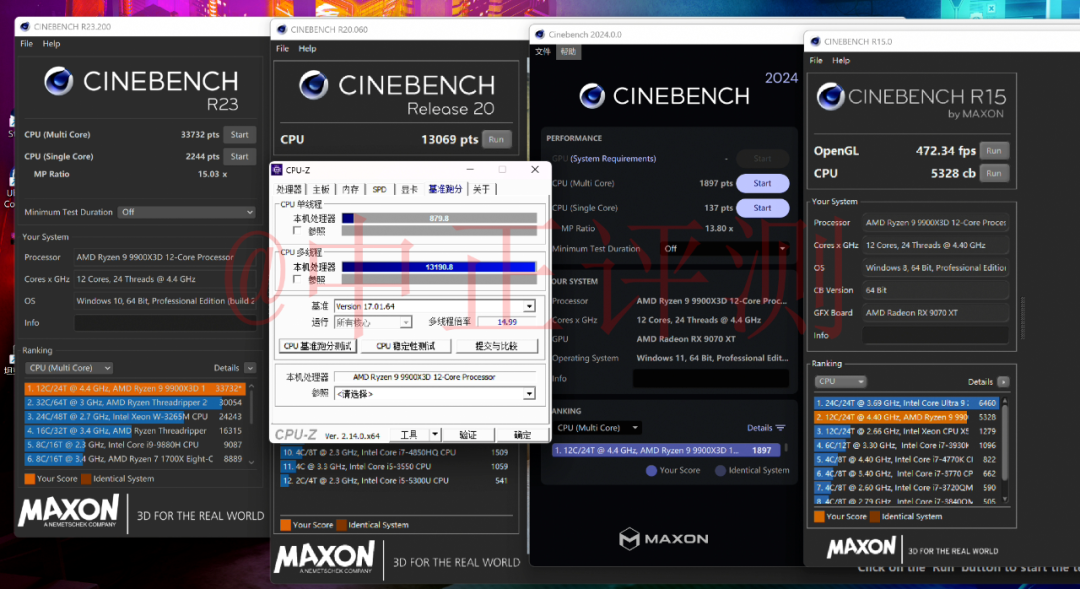The image size is (1080, 589).
Task: Click the Identical System circle in Cinebench 2024
Action: tap(720, 471)
